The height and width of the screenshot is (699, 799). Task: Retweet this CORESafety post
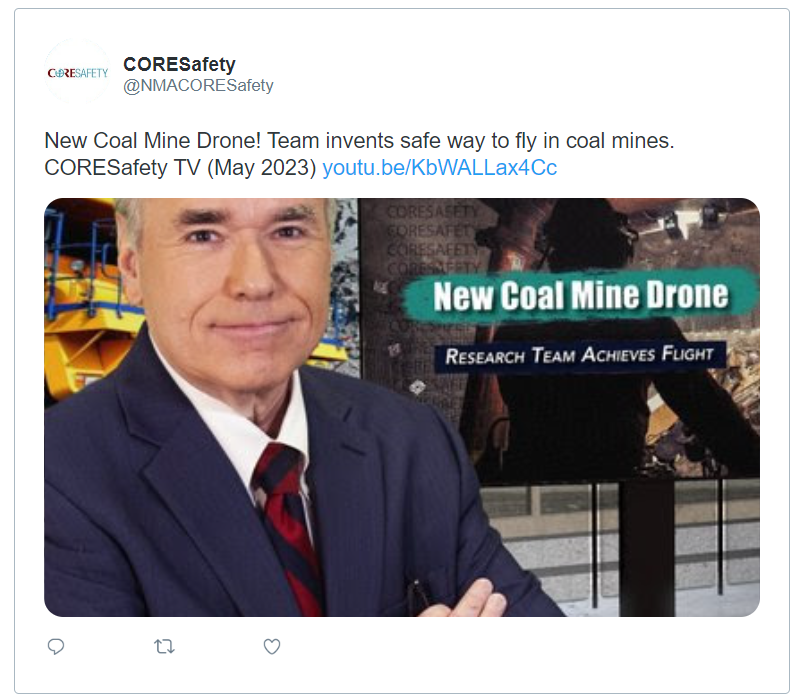point(164,647)
